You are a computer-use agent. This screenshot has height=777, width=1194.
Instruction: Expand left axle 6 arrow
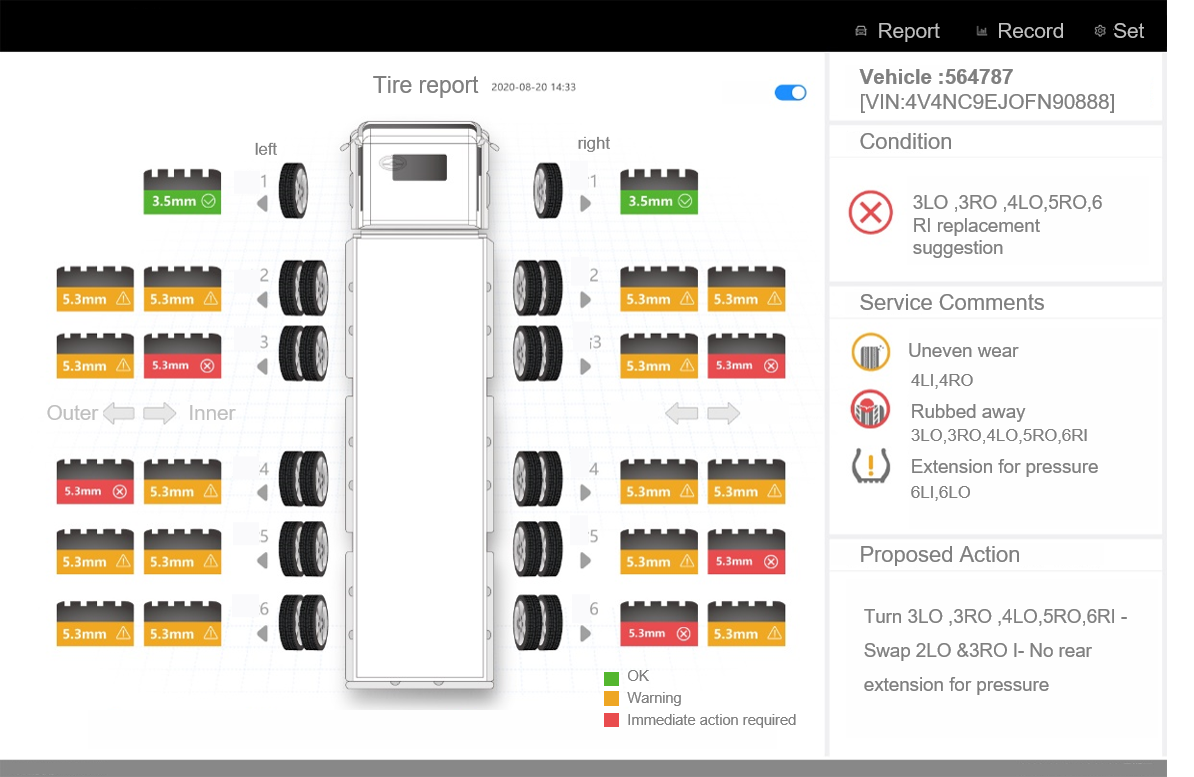click(262, 633)
